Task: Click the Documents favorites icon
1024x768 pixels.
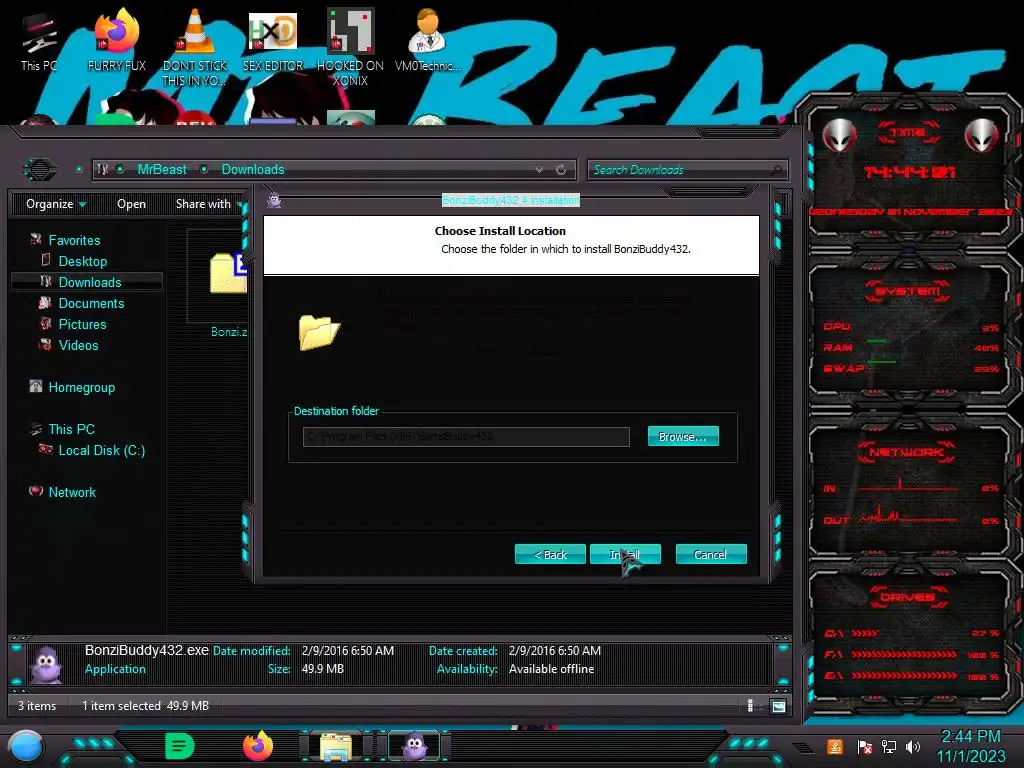Action: click(x=45, y=302)
